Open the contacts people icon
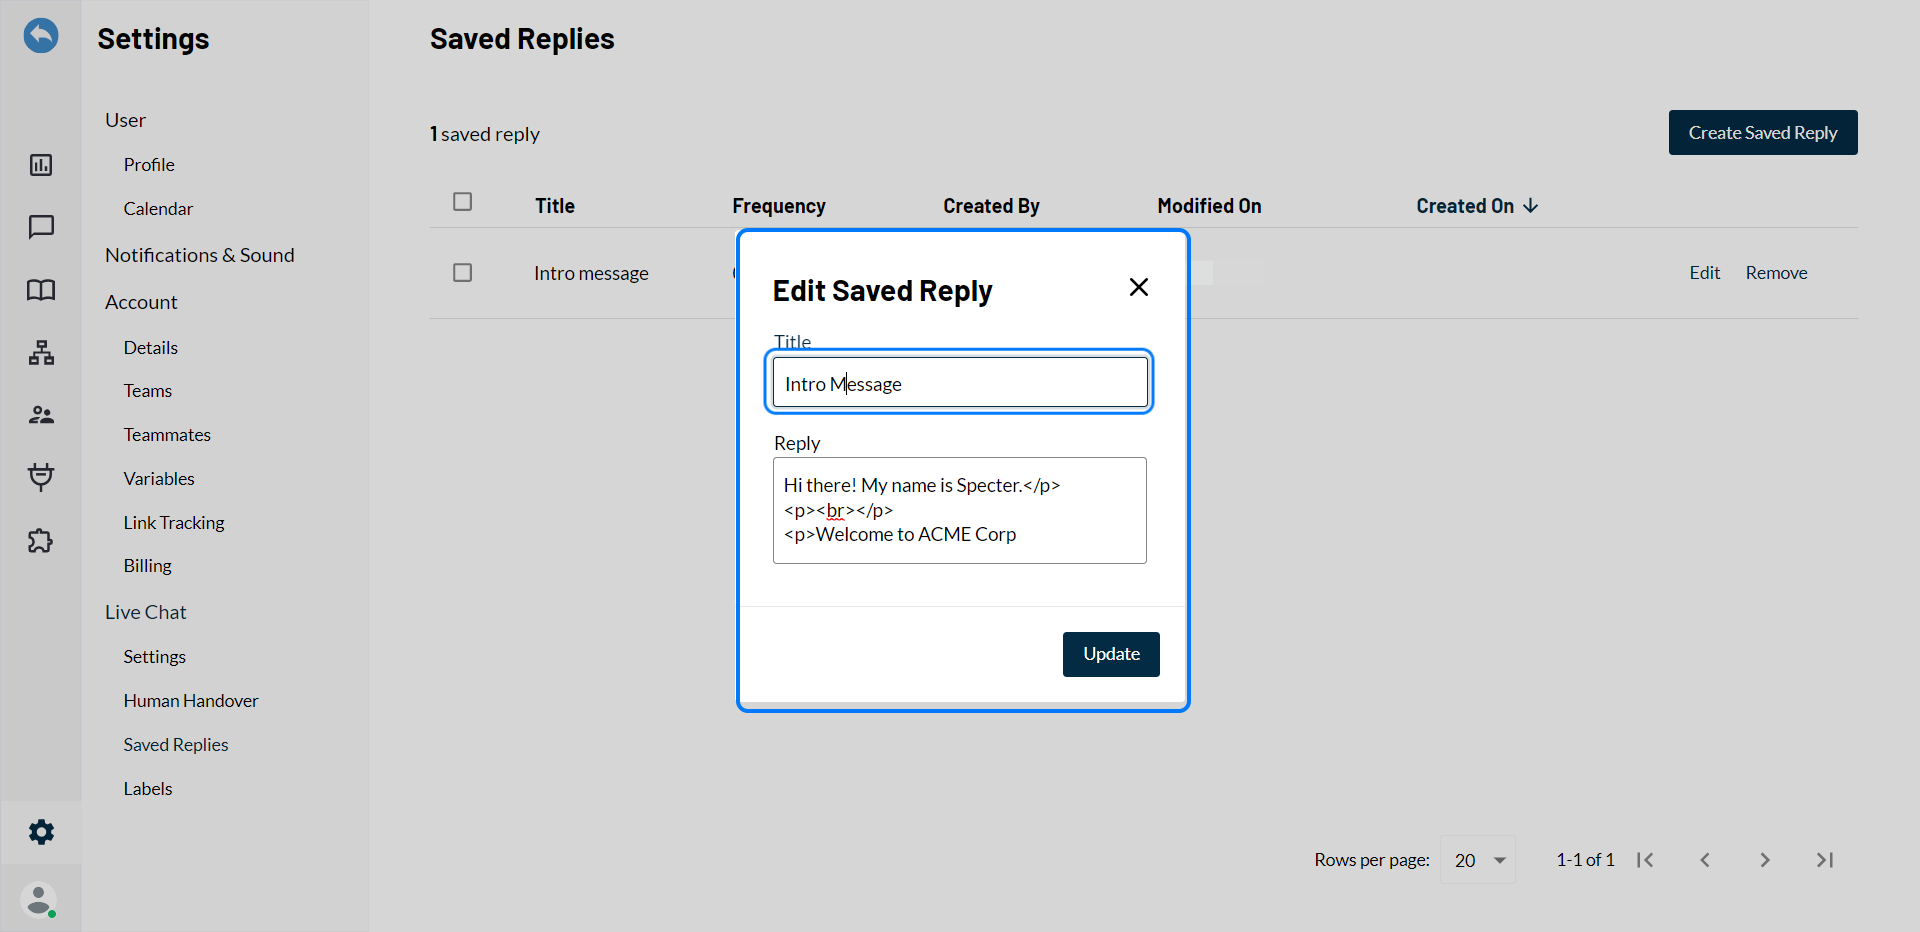The width and height of the screenshot is (1920, 932). tap(41, 415)
